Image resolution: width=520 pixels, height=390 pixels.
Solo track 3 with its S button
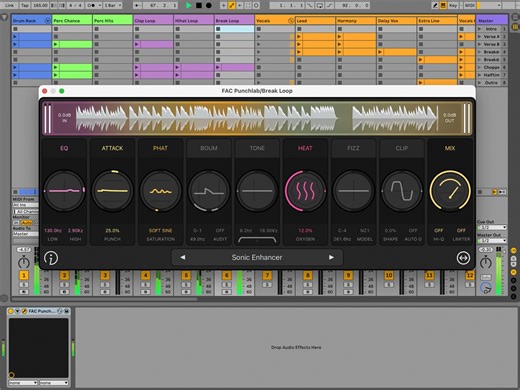pos(105,285)
